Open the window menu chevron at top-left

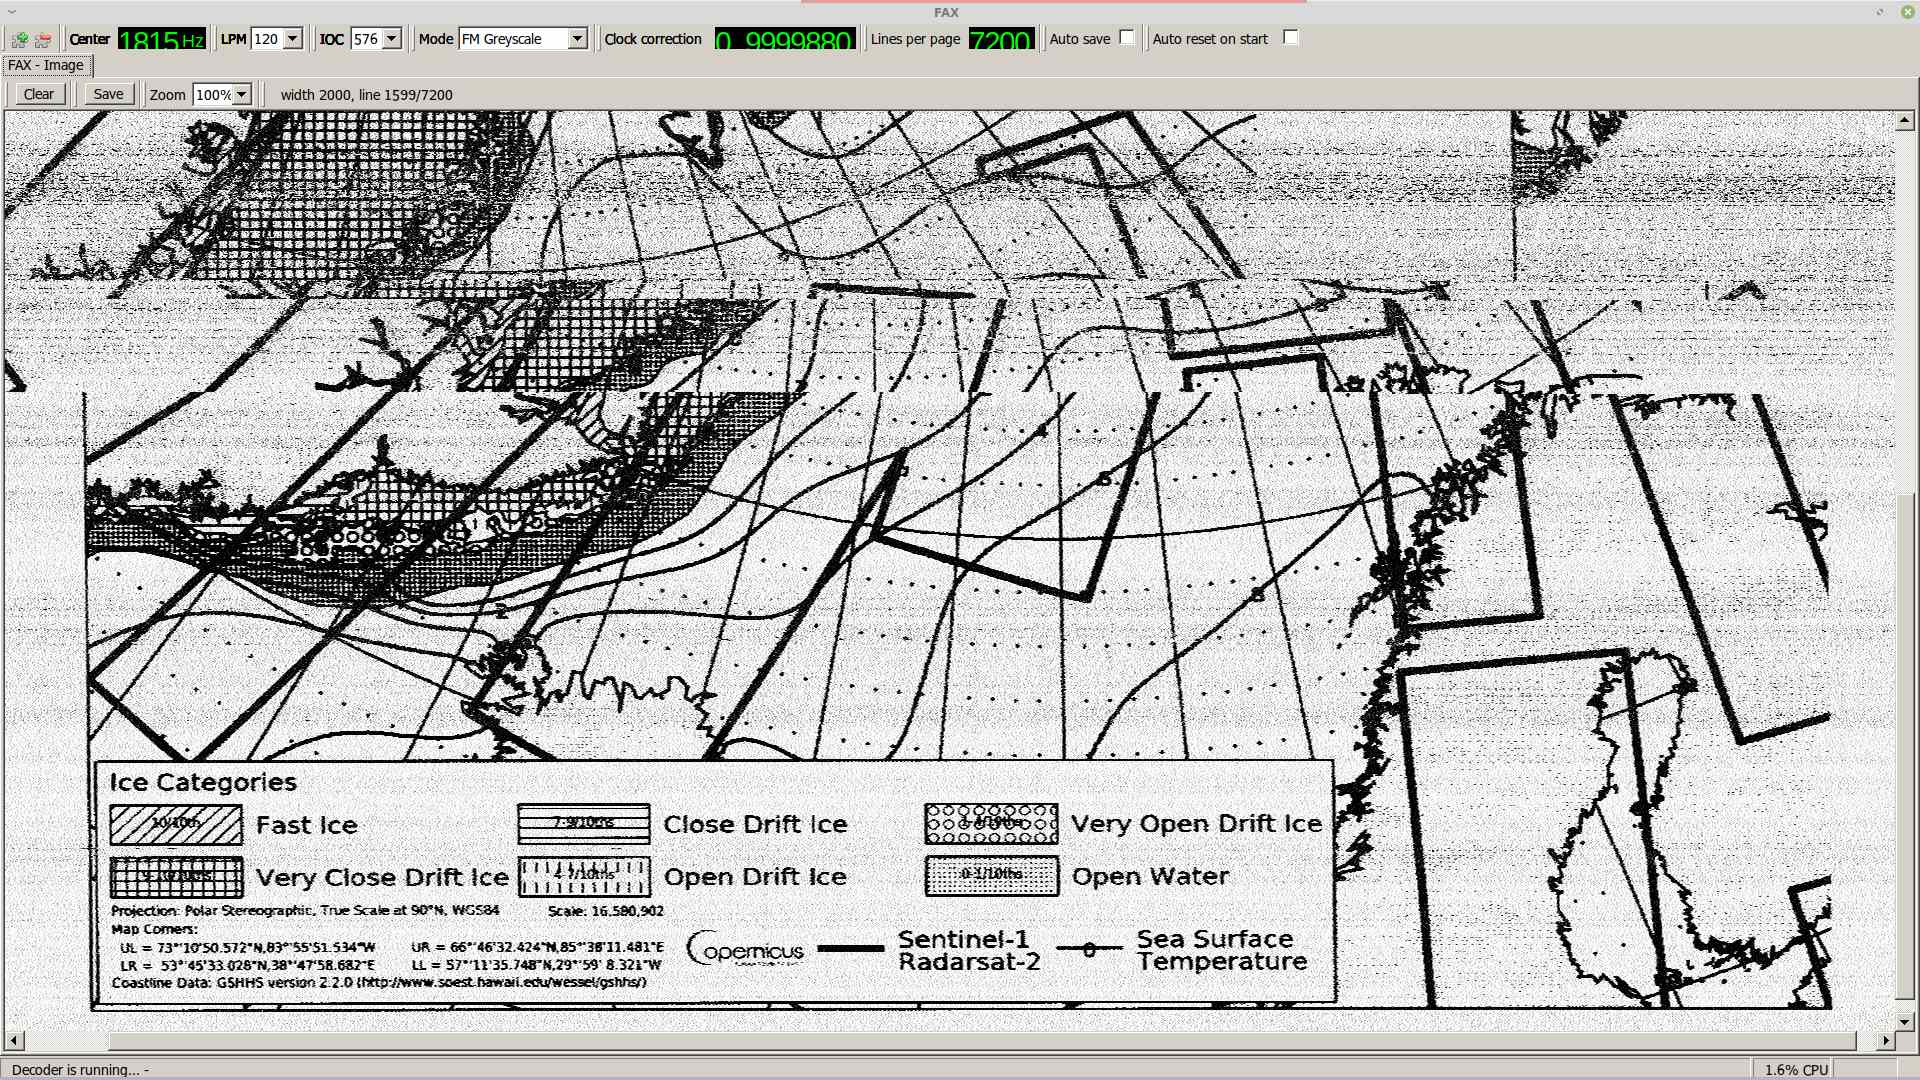(11, 12)
